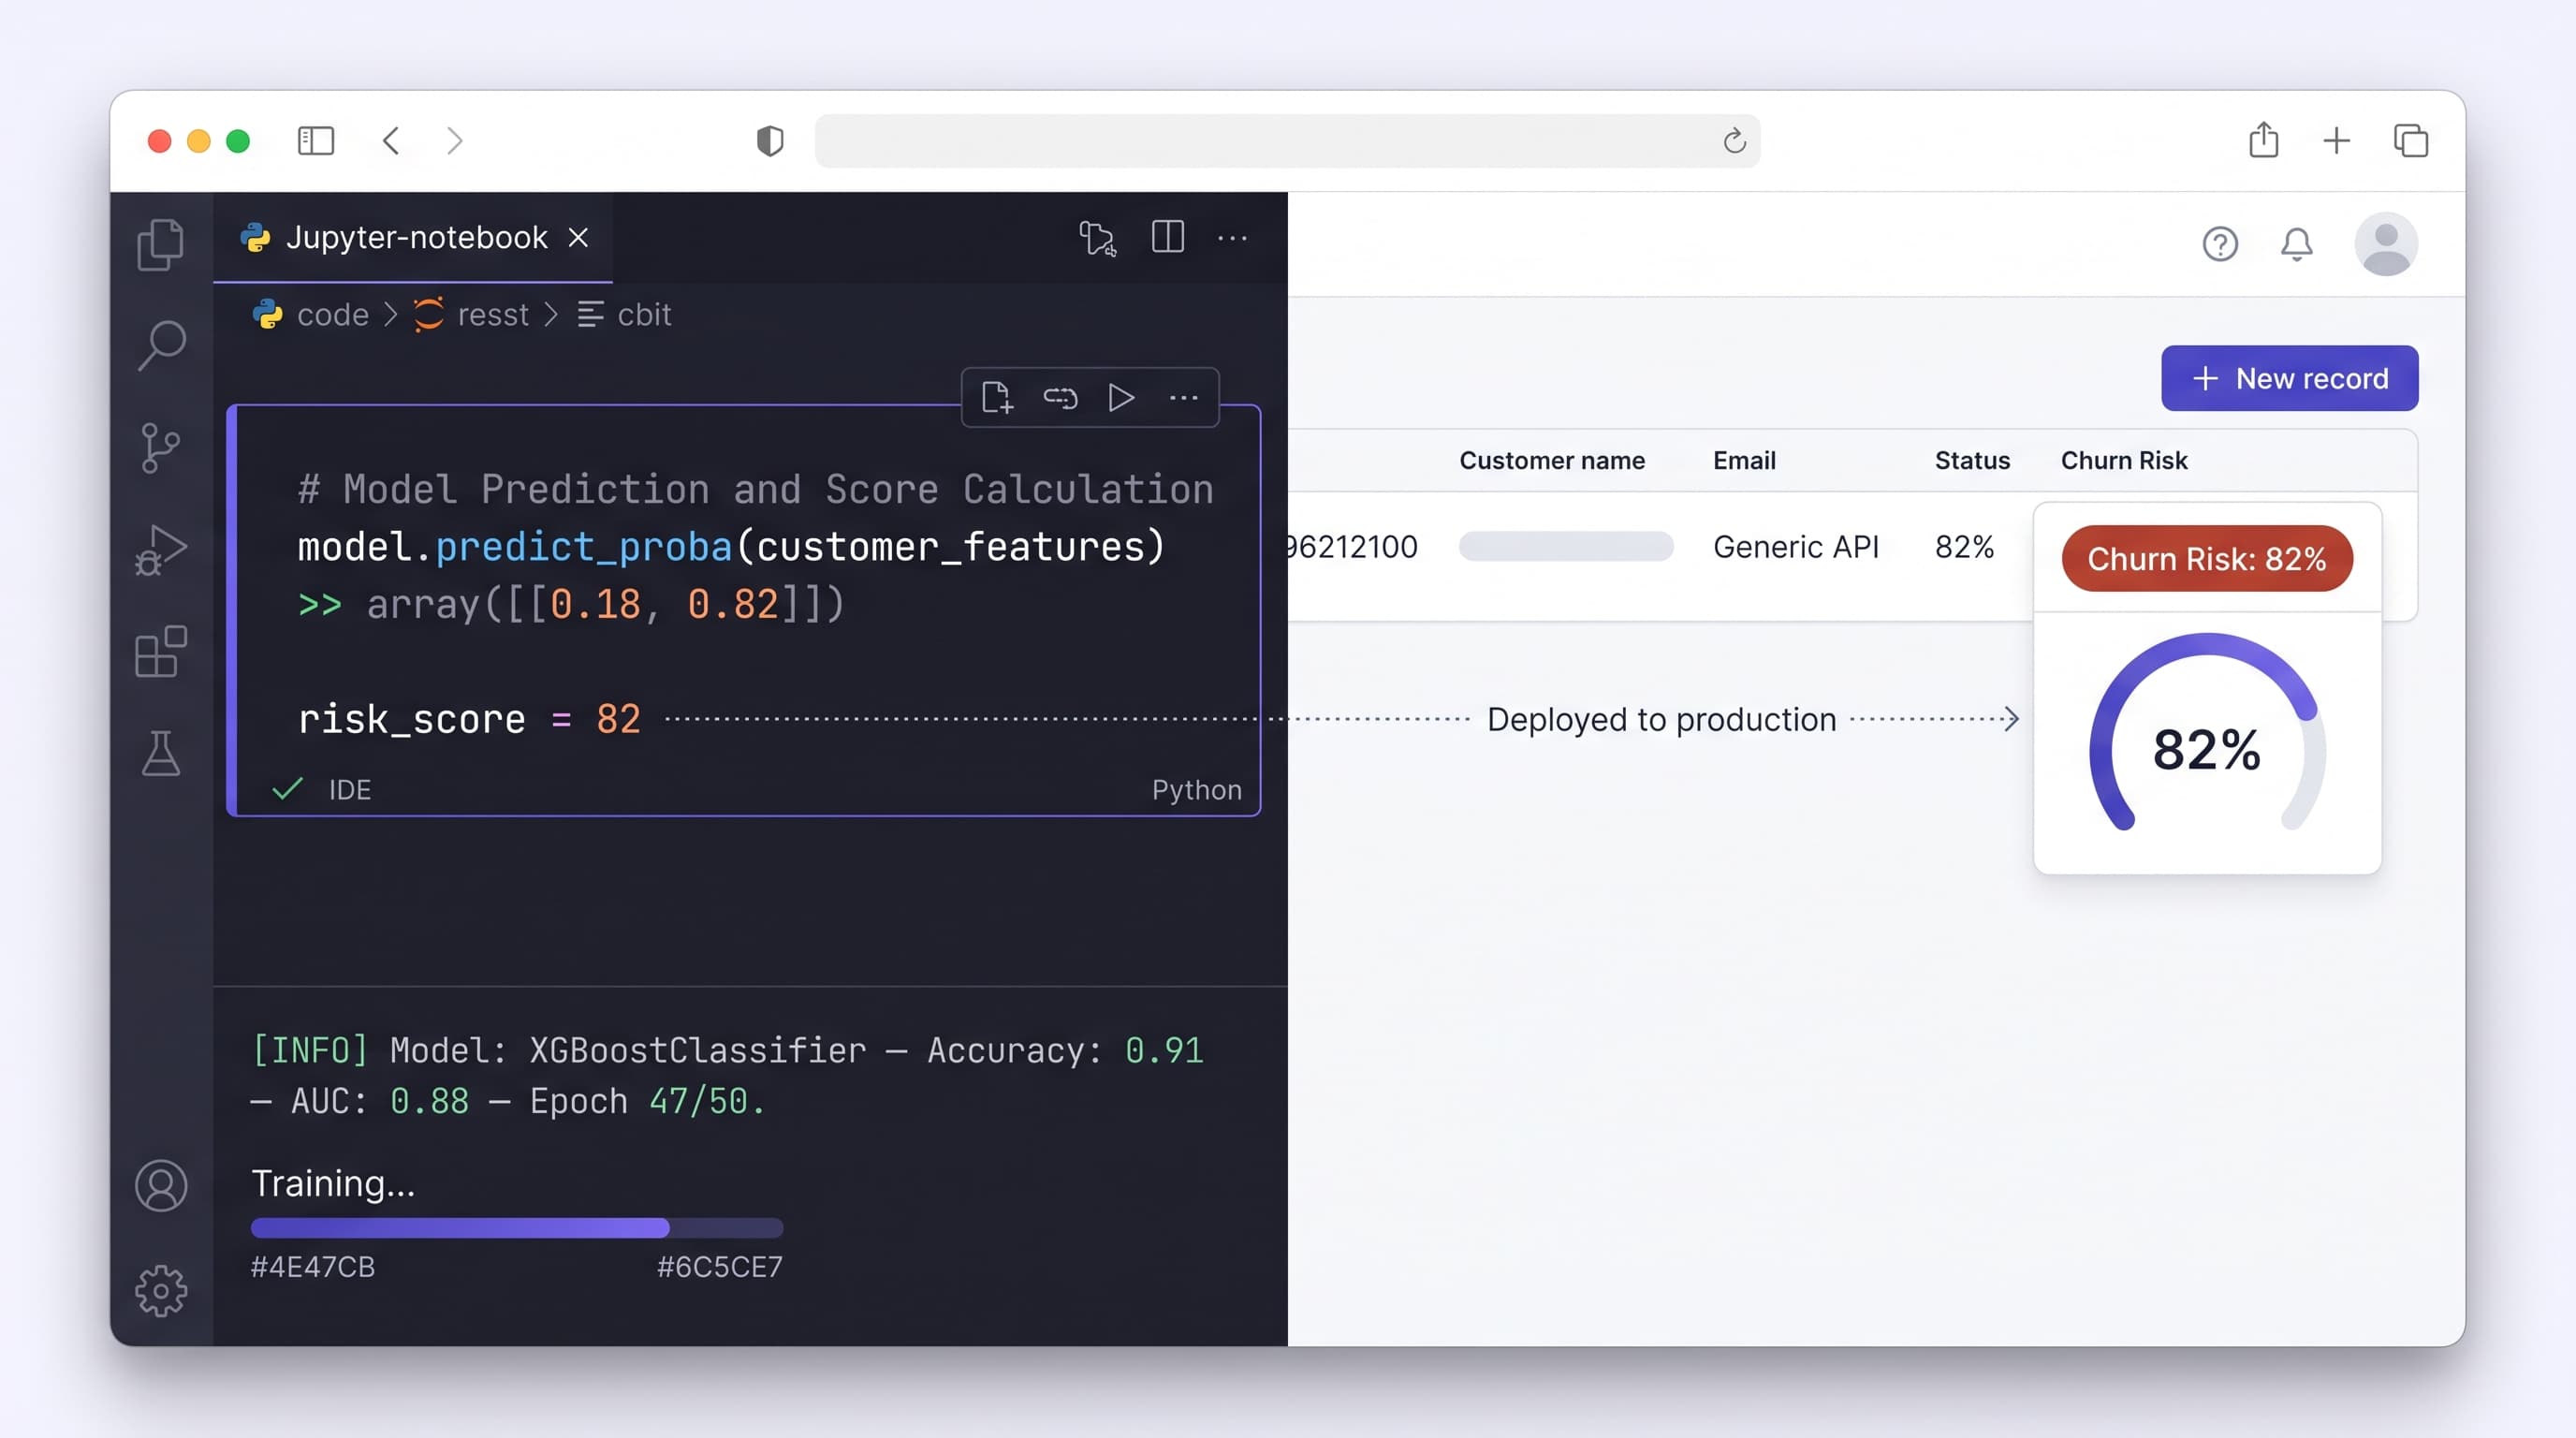
Task: Open the Extensions blocks icon
Action: 160,651
